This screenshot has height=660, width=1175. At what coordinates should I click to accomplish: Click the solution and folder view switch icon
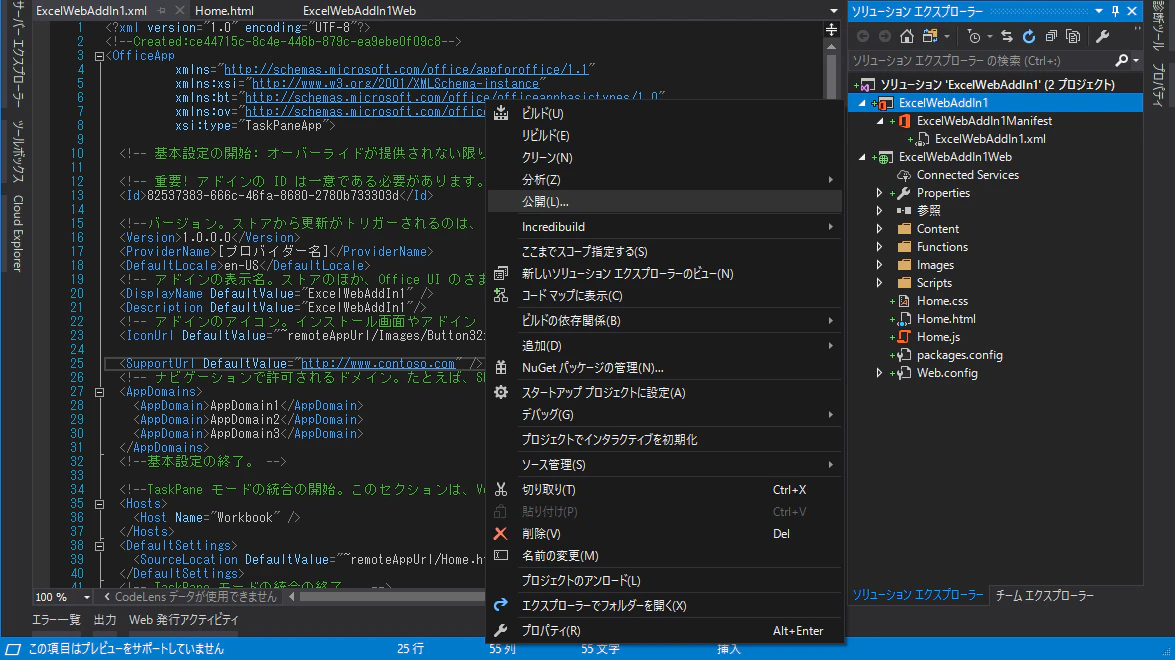[930, 36]
